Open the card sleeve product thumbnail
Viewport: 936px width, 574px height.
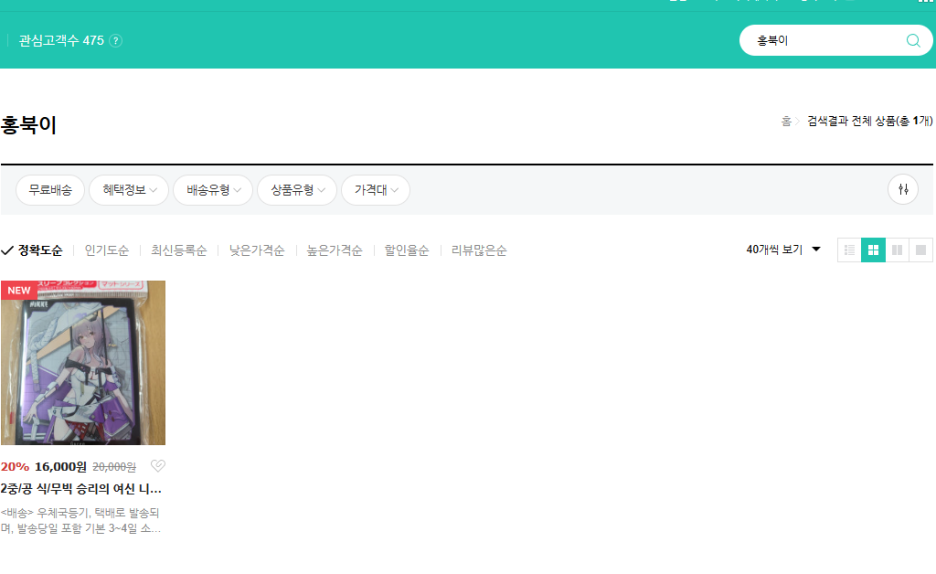point(83,363)
